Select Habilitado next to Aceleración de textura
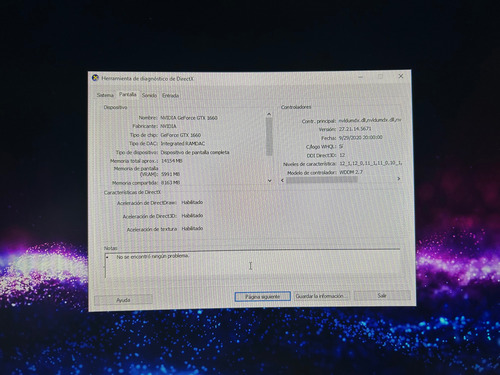Image resolution: width=500 pixels, height=375 pixels. (x=192, y=228)
